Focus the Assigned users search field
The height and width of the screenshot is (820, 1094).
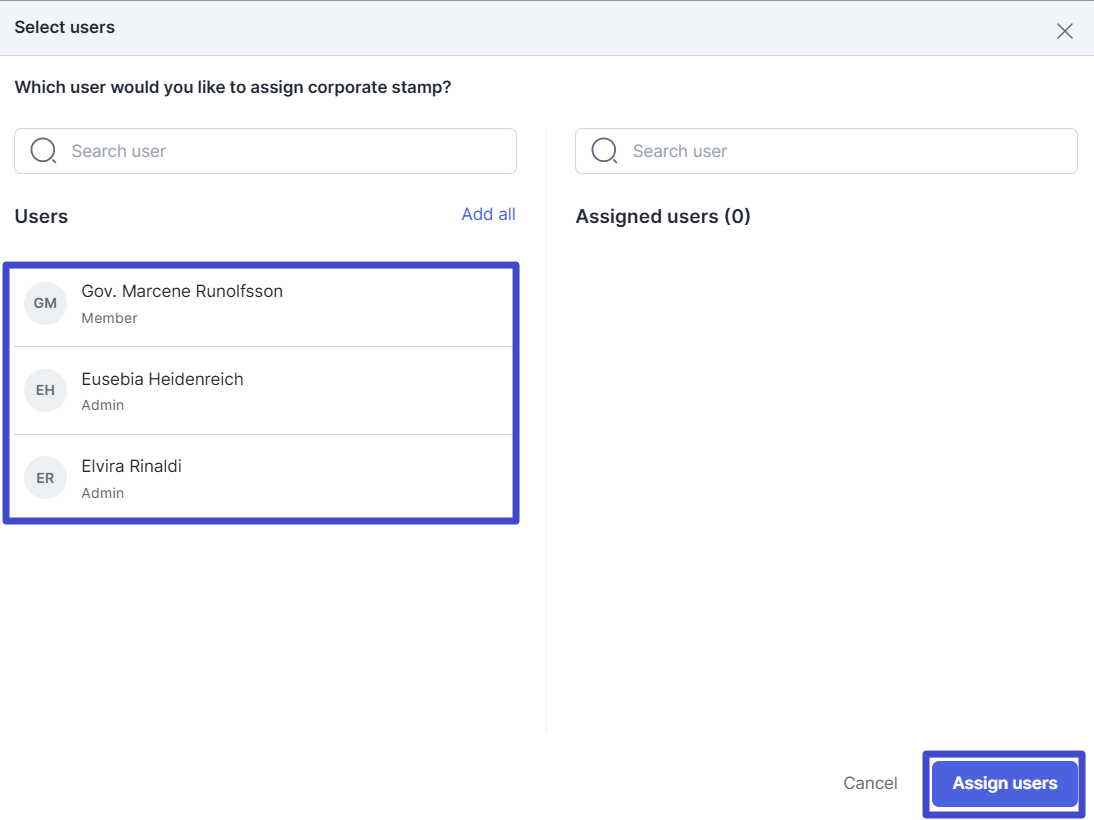pyautogui.click(x=826, y=151)
